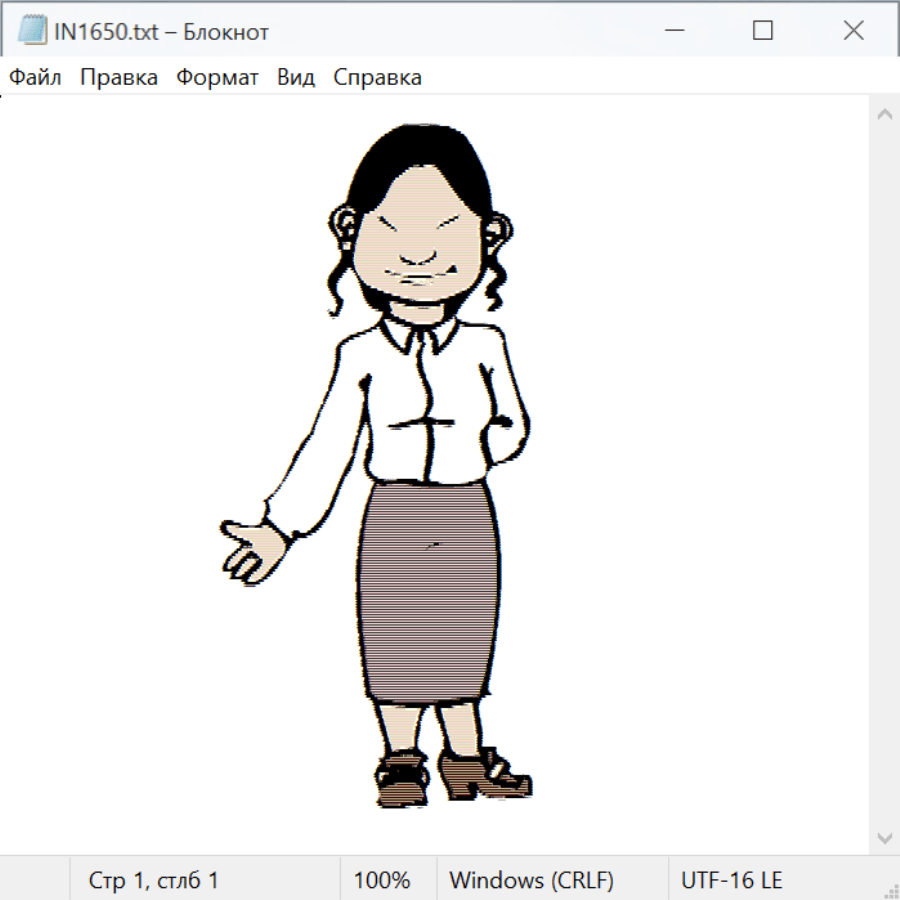This screenshot has height=900, width=900.
Task: Click the Notepad icon in the title bar
Action: [32, 31]
